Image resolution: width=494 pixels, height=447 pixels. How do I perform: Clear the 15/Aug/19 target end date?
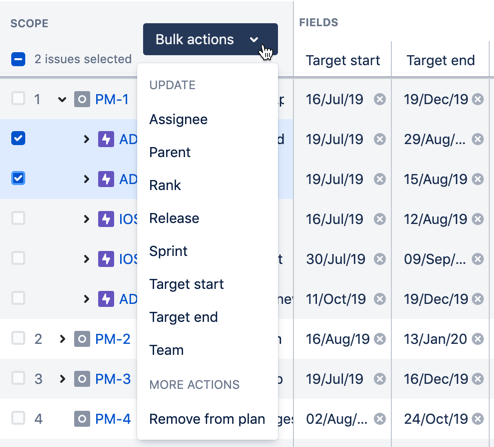tap(478, 179)
